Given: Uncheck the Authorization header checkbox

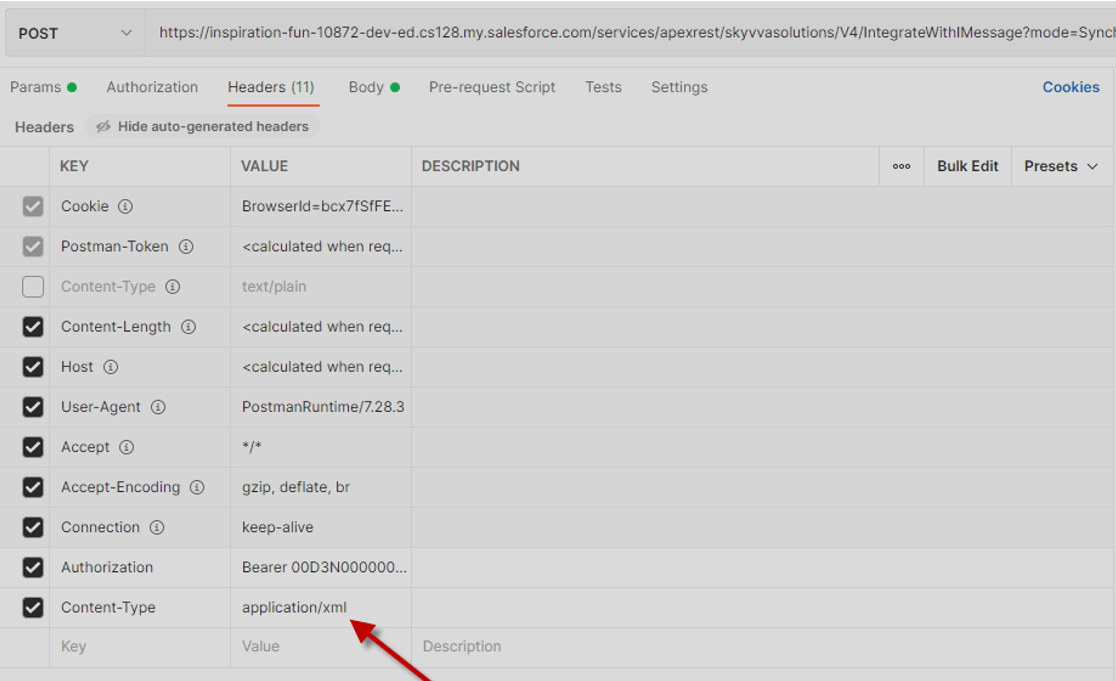Looking at the screenshot, I should 33,567.
